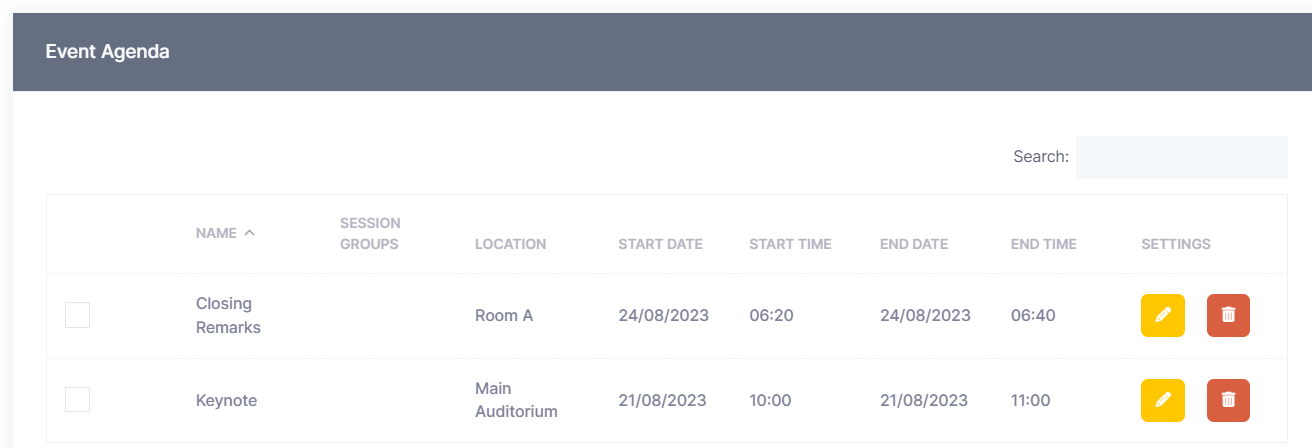Click the Main Auditorium location cell
1312x448 pixels.
pyautogui.click(x=516, y=400)
